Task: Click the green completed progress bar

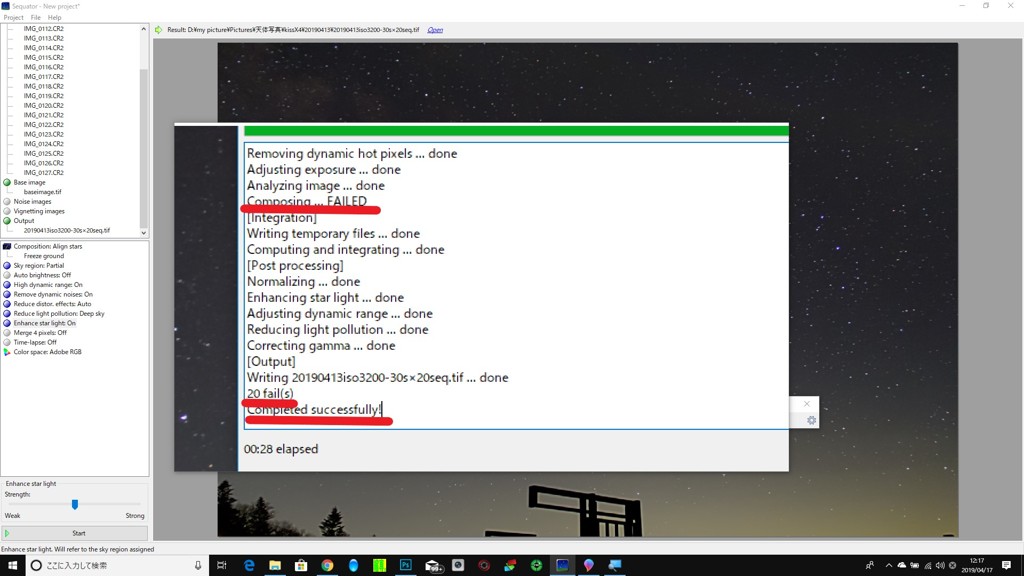Action: tap(517, 131)
